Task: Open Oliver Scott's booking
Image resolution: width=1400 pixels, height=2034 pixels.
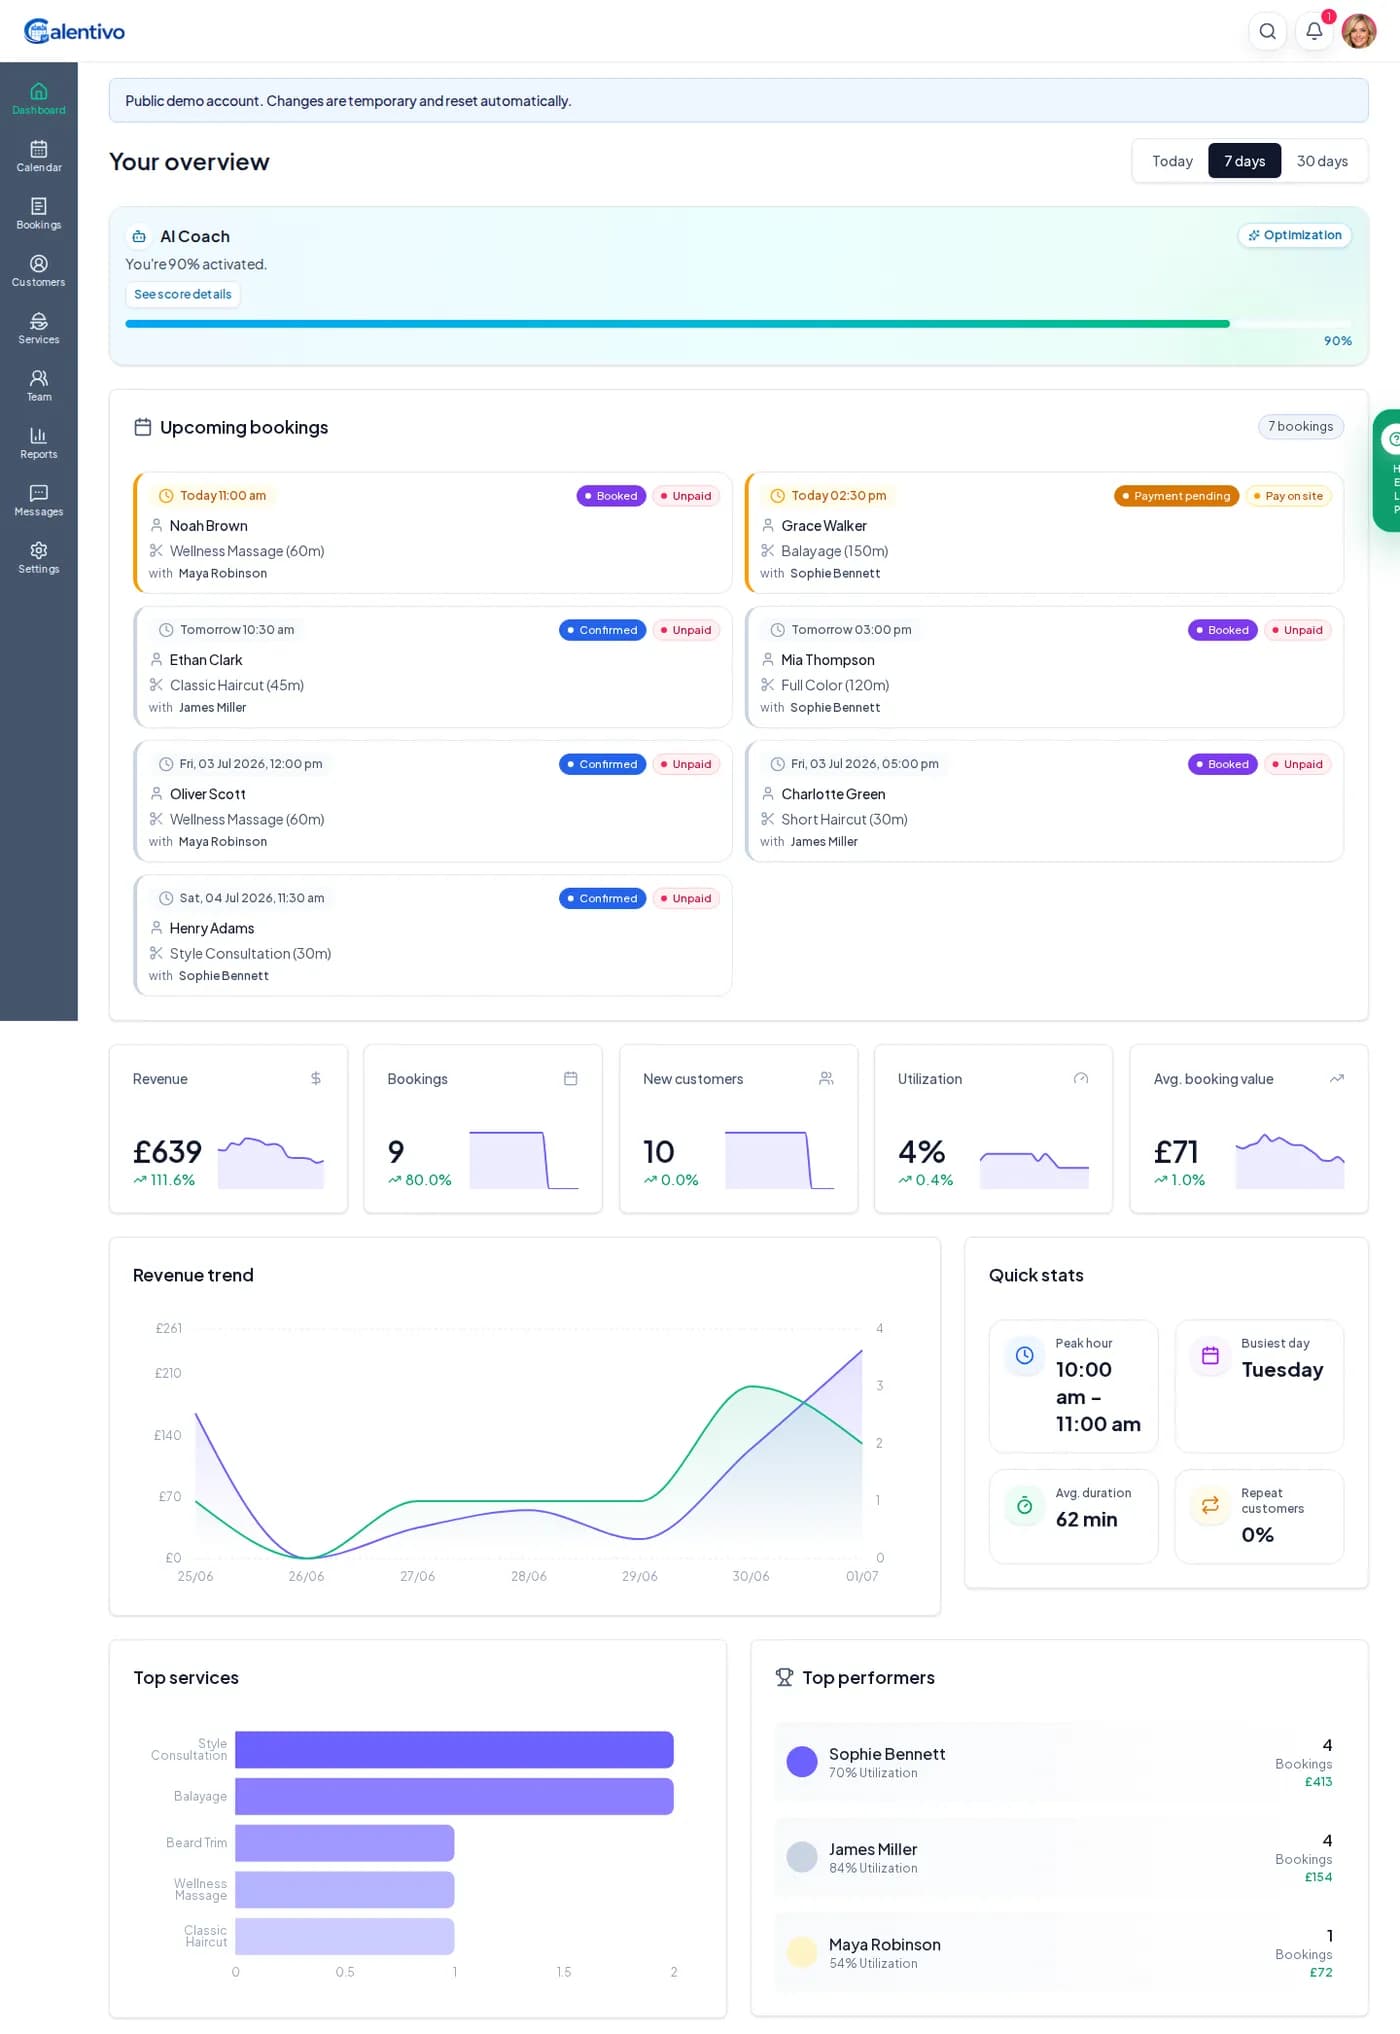Action: point(433,801)
